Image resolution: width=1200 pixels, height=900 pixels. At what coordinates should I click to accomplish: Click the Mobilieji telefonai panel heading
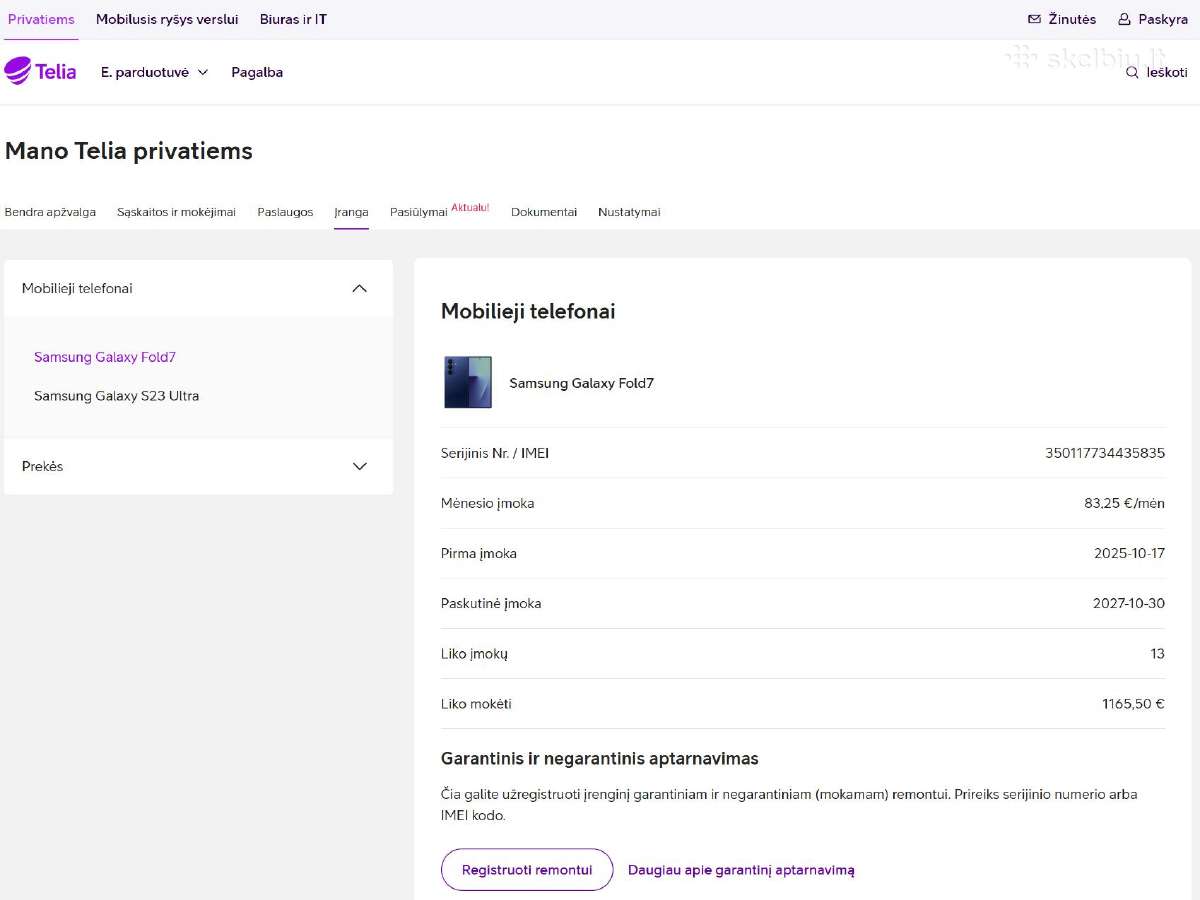coord(528,311)
